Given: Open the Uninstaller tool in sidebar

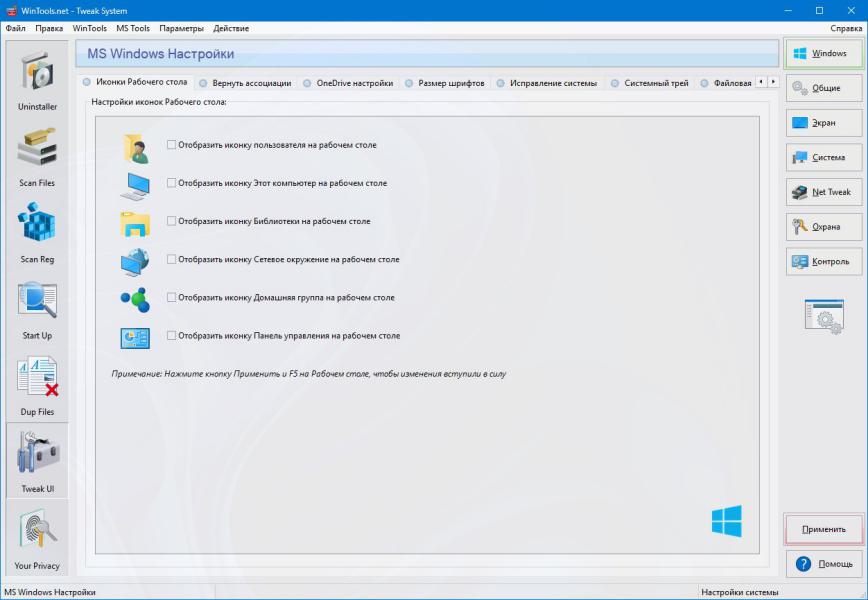Looking at the screenshot, I should point(38,80).
